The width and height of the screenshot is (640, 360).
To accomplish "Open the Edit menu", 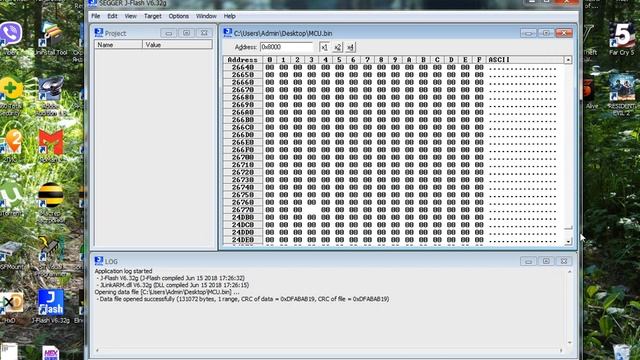I will point(112,16).
